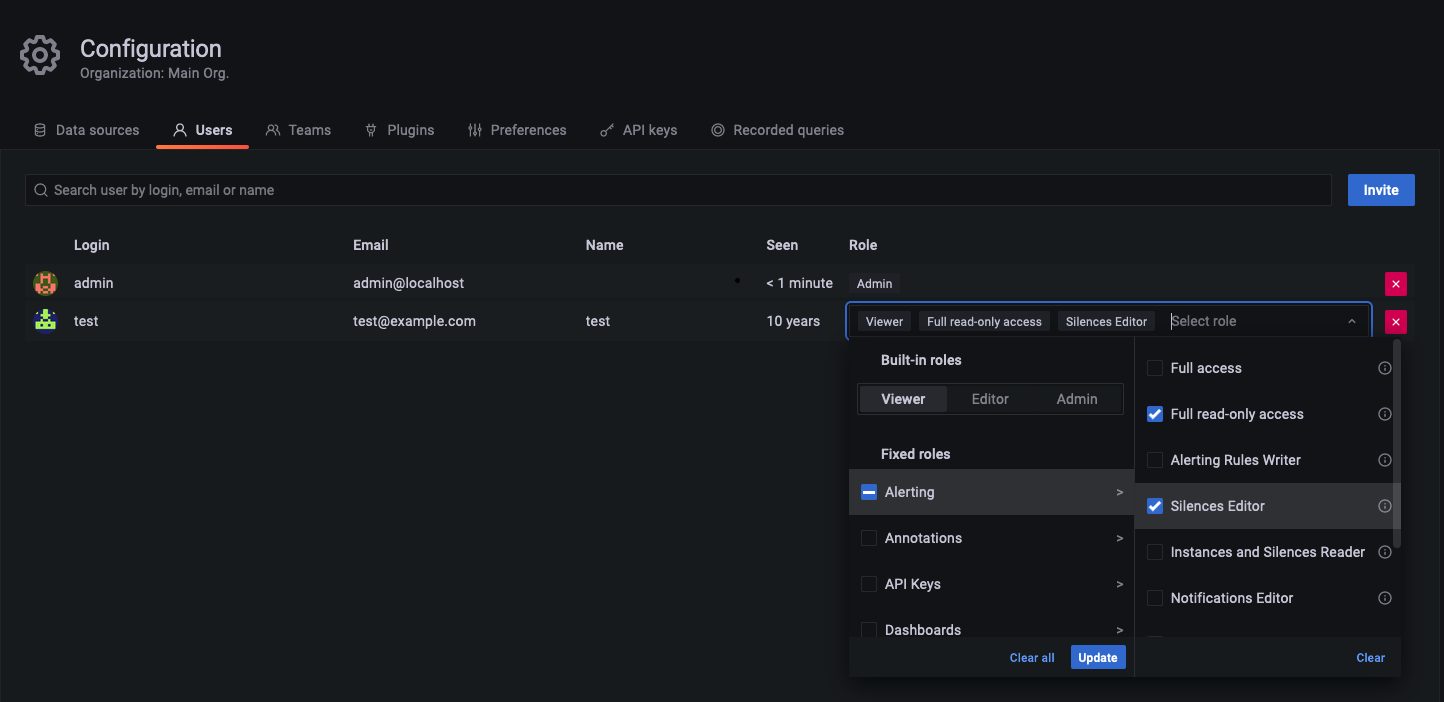The image size is (1444, 702).
Task: Uncheck the Full read-only access checkbox
Action: click(1155, 414)
